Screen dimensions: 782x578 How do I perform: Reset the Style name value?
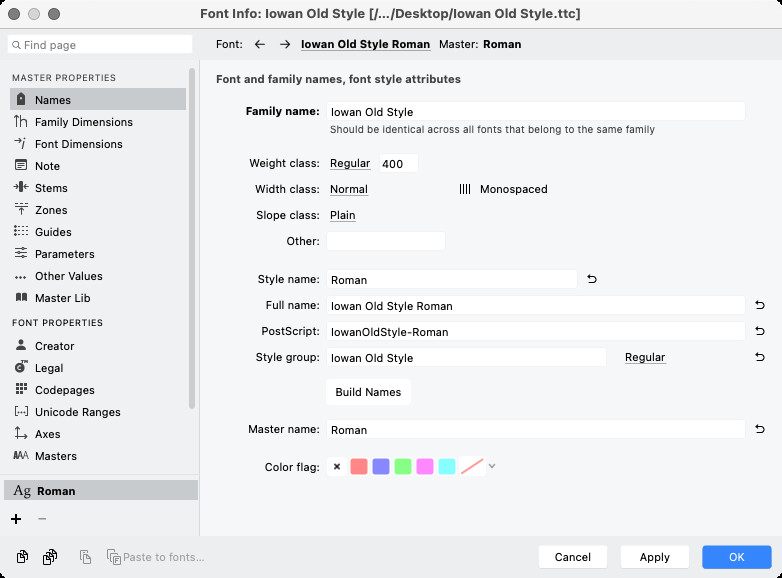point(591,279)
